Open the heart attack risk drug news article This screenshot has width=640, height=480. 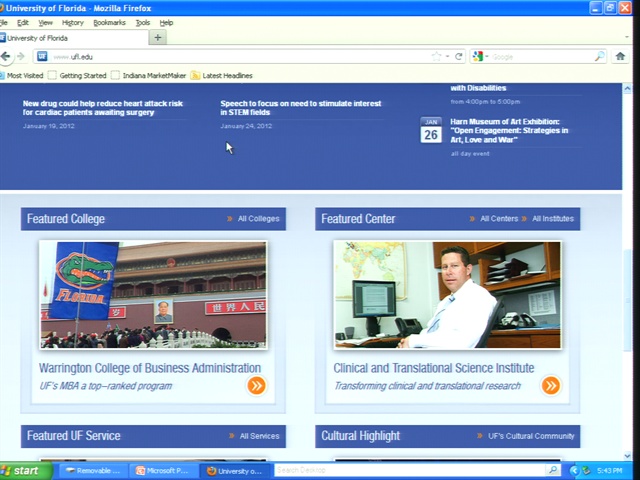point(103,108)
